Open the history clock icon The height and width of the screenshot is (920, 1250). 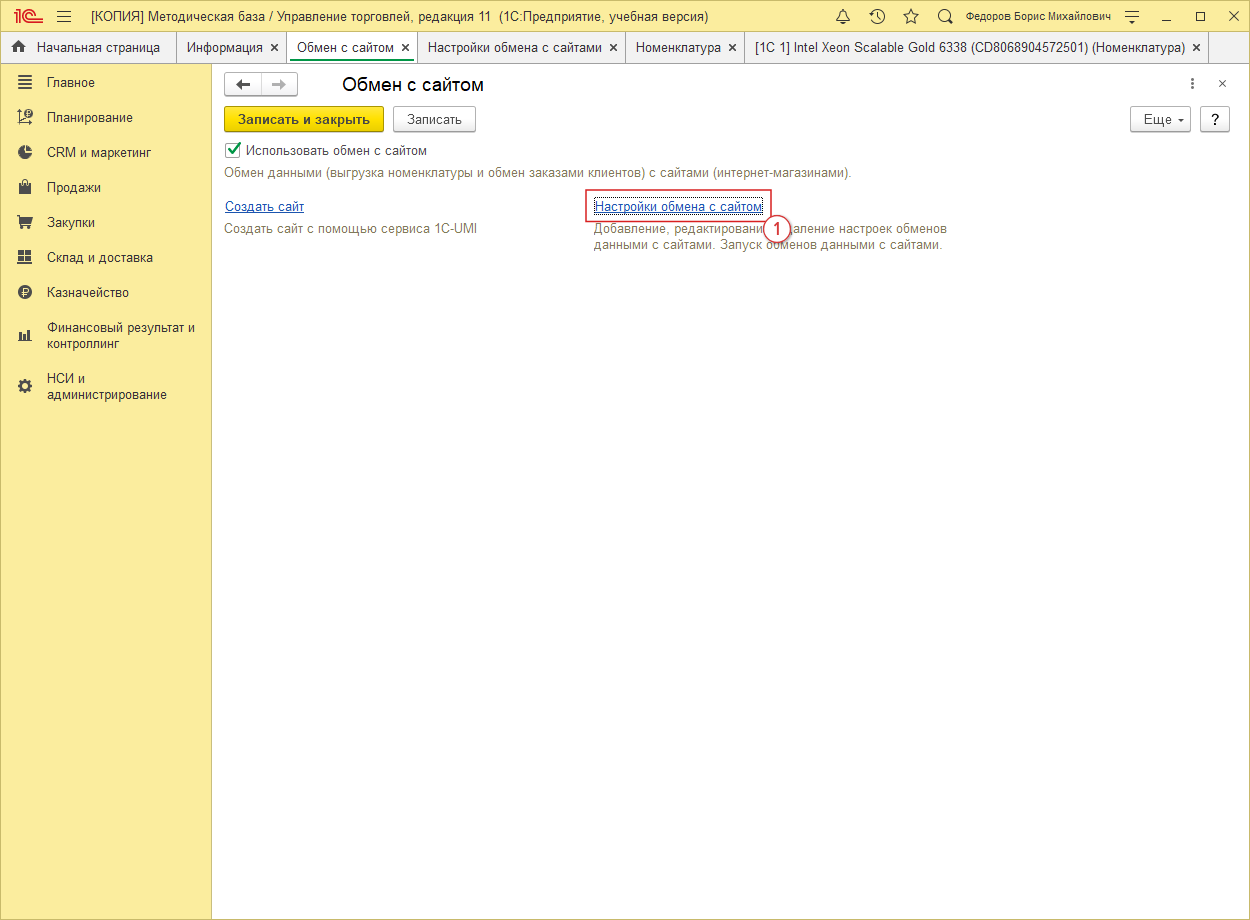coord(877,17)
